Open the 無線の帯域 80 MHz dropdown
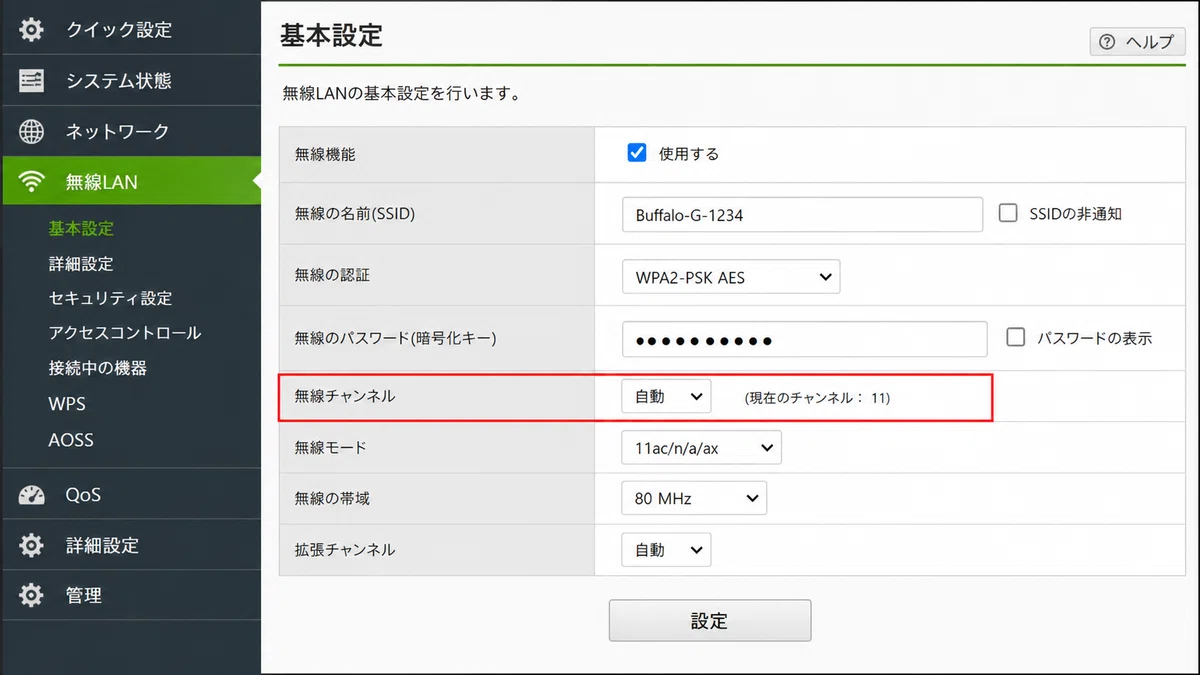Viewport: 1200px width, 675px height. (694, 498)
